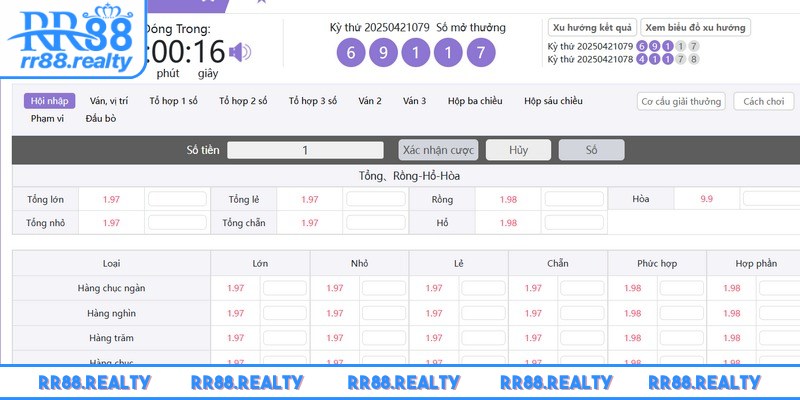Click the Xu hướng kết quả button
Screen dimensions: 800x400
pyautogui.click(x=592, y=28)
